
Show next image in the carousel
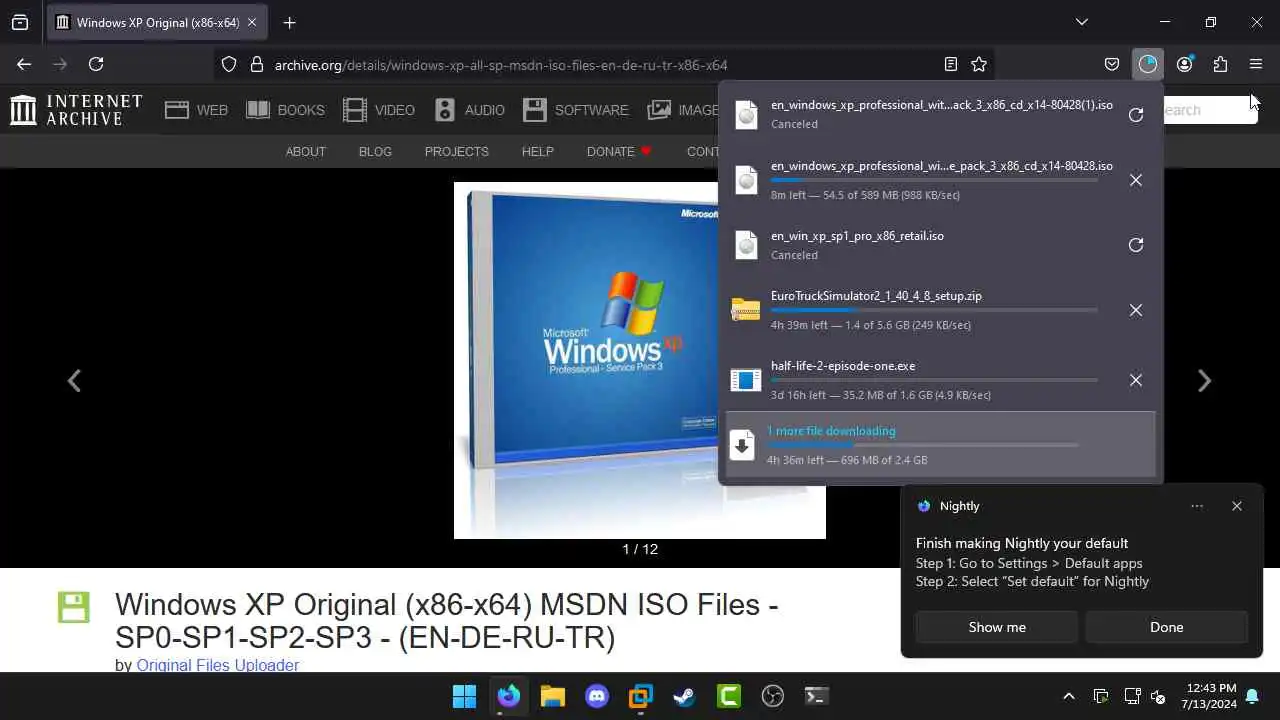[1205, 381]
